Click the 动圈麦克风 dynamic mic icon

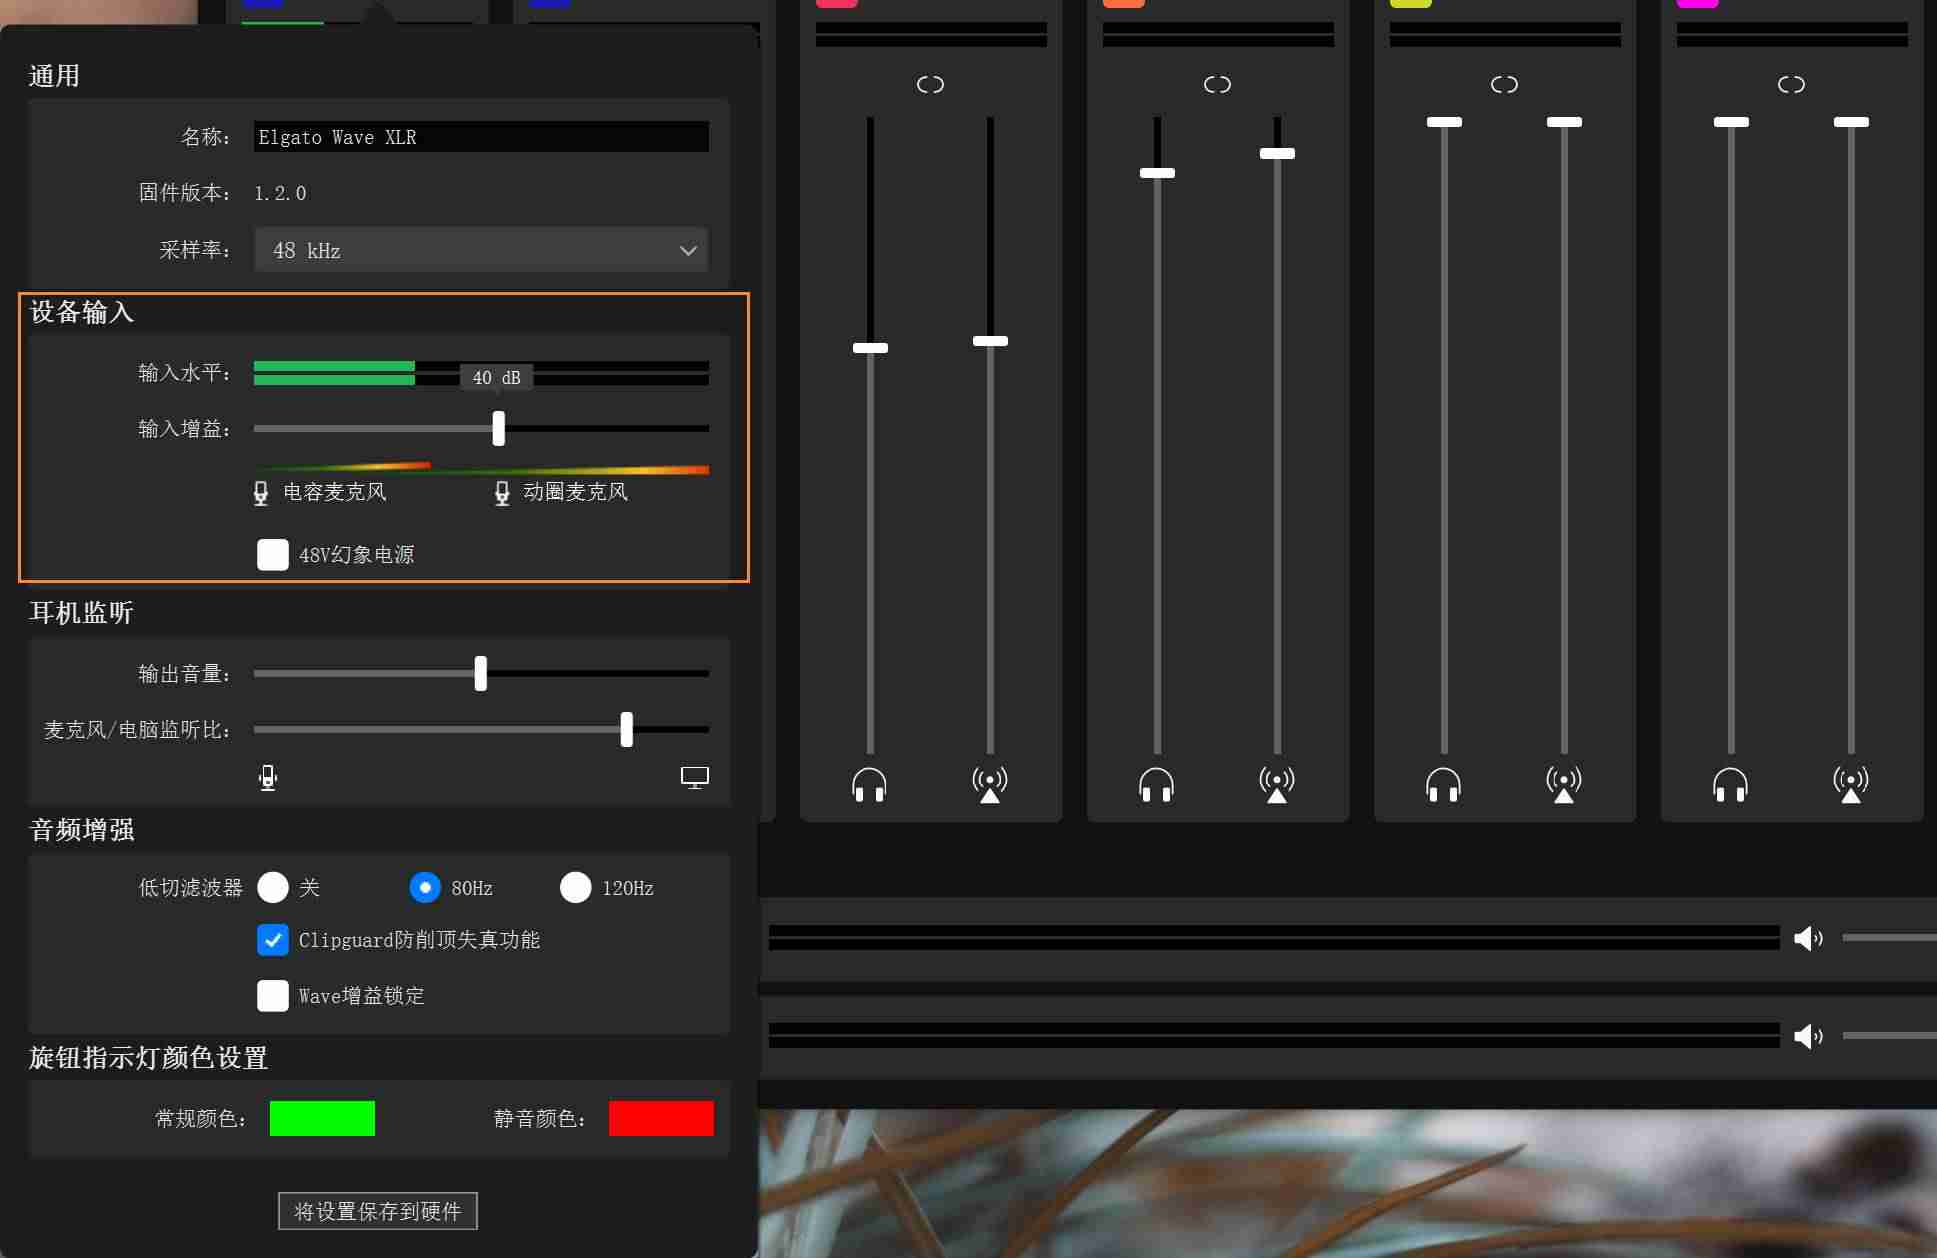click(502, 493)
